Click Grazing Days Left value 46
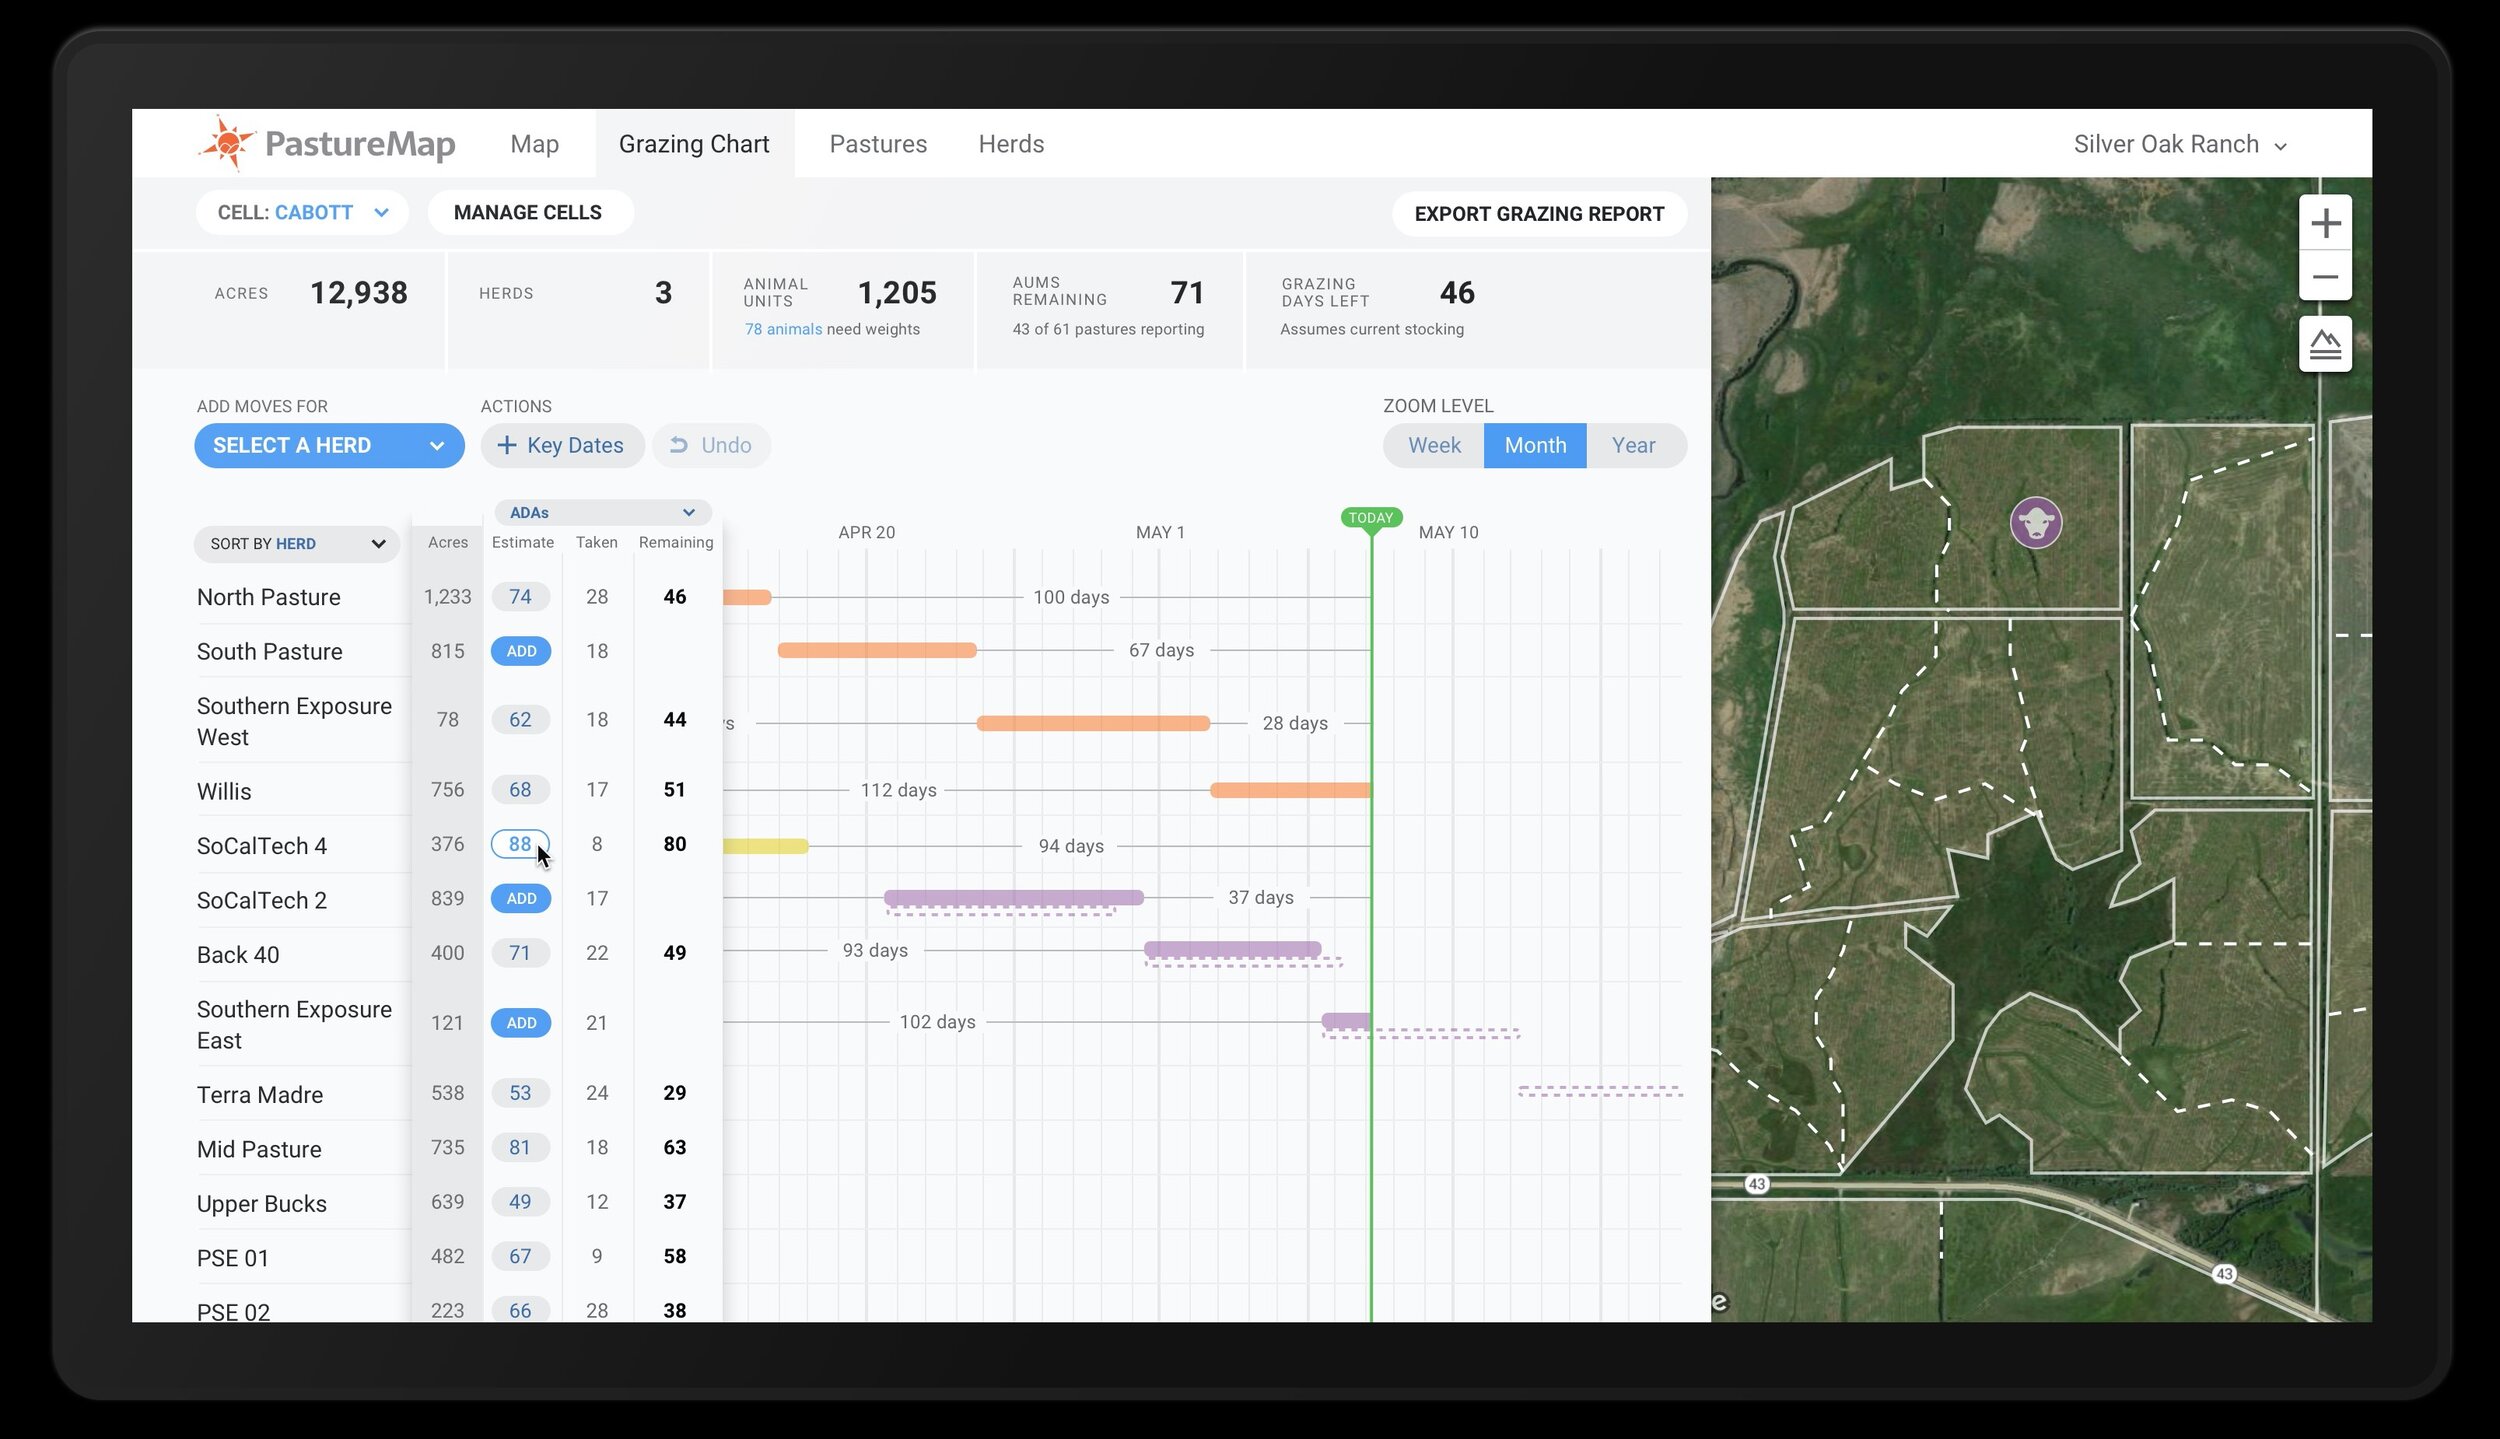 (1457, 293)
